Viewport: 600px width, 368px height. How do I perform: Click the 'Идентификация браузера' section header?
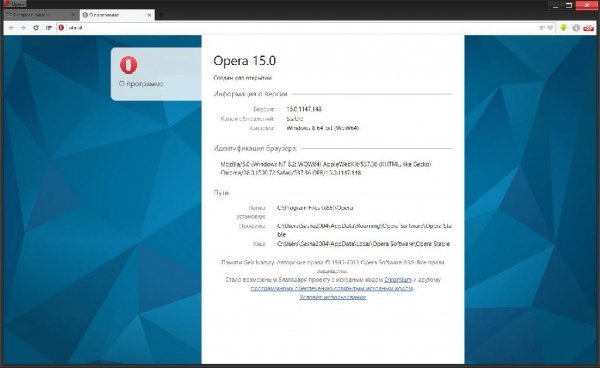[255, 148]
